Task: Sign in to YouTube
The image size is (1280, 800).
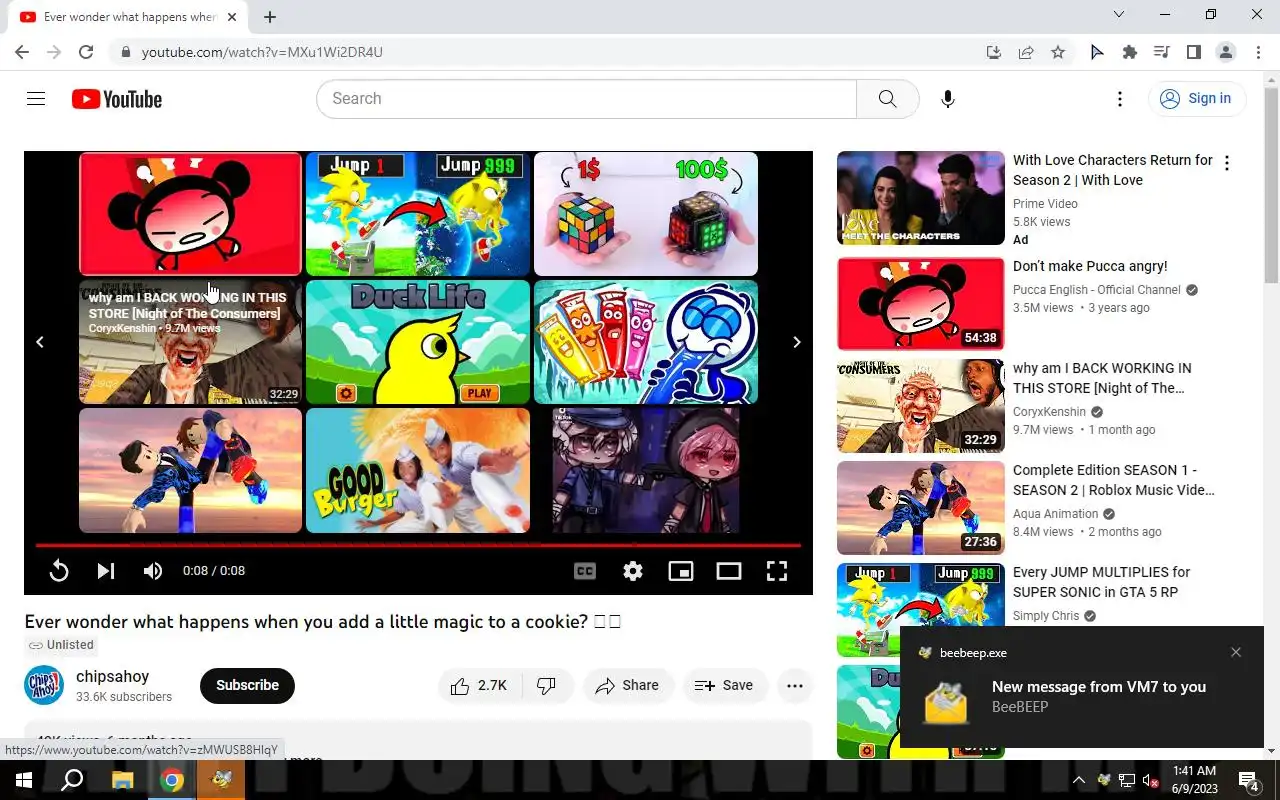Action: (x=1196, y=98)
